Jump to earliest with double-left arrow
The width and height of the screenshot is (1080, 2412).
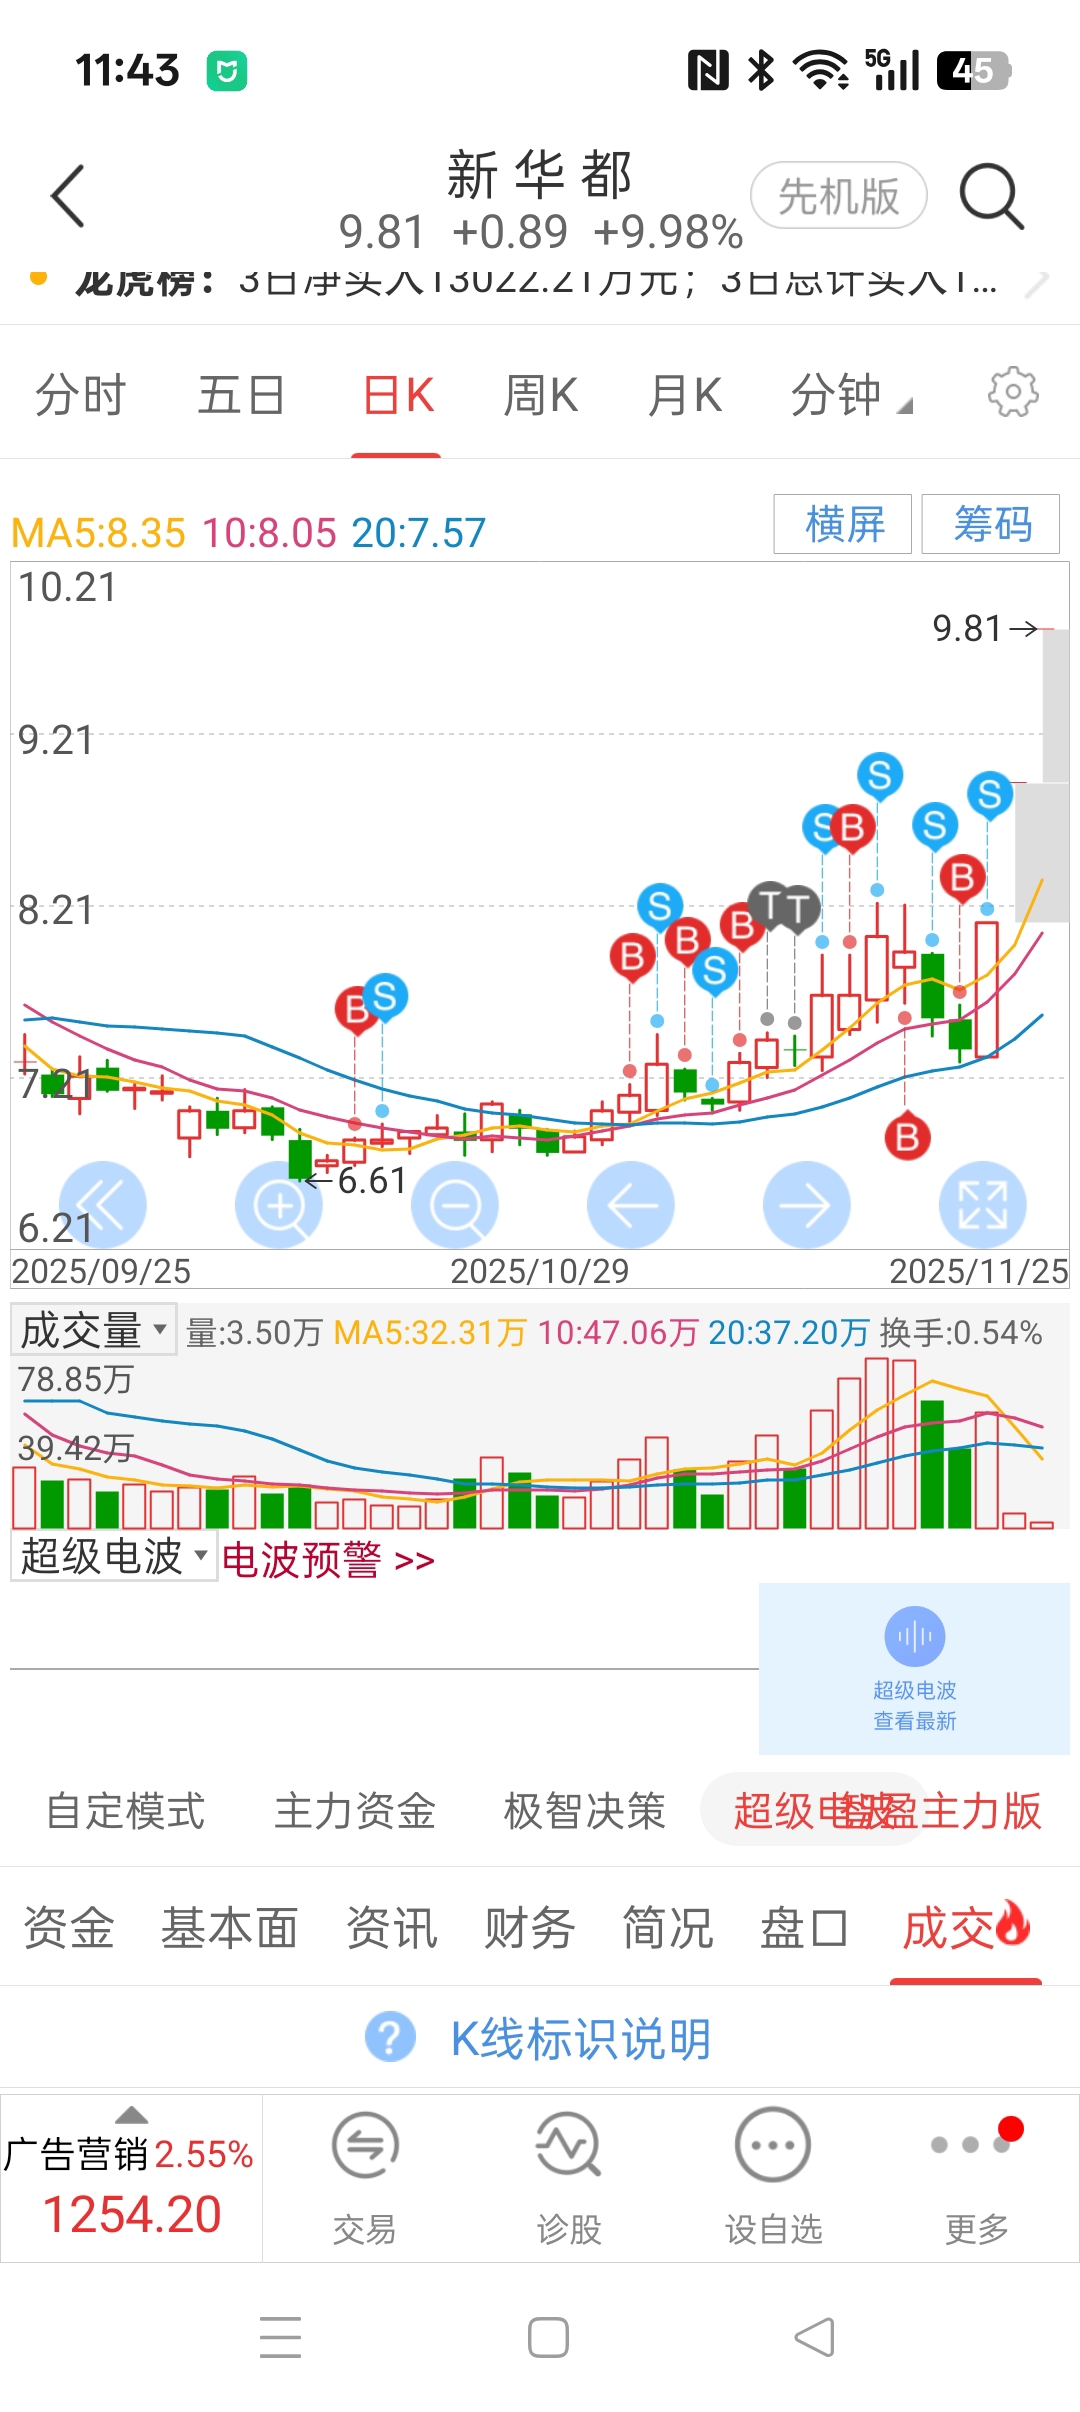103,1205
